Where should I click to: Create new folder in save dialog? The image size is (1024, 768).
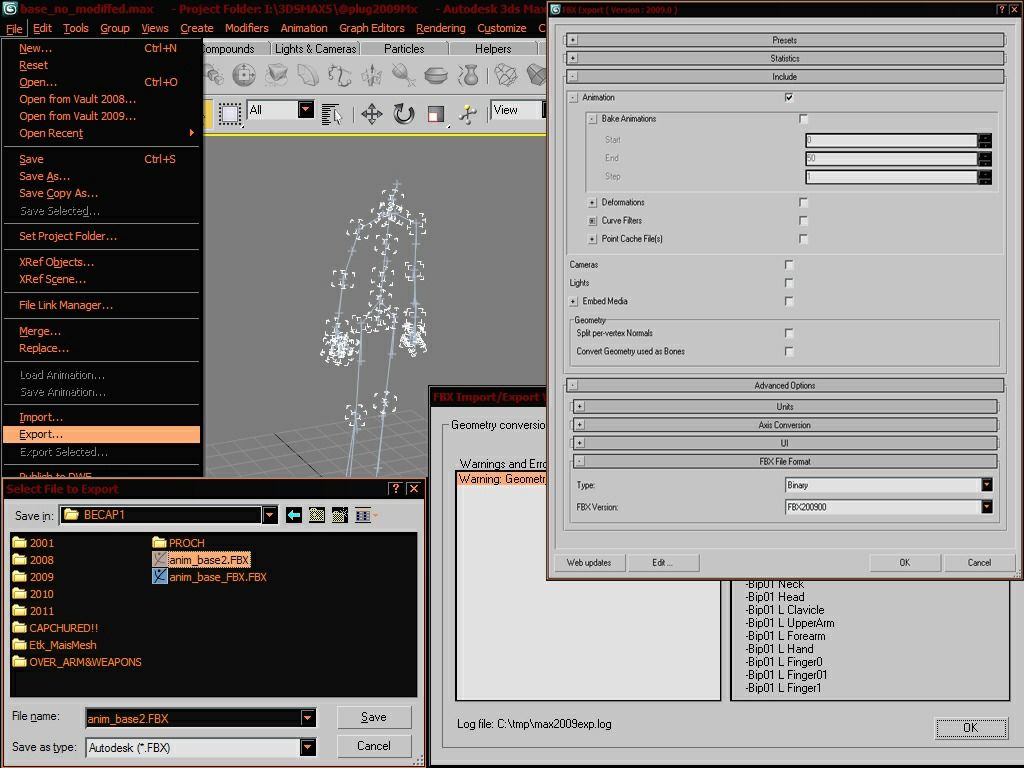[340, 515]
